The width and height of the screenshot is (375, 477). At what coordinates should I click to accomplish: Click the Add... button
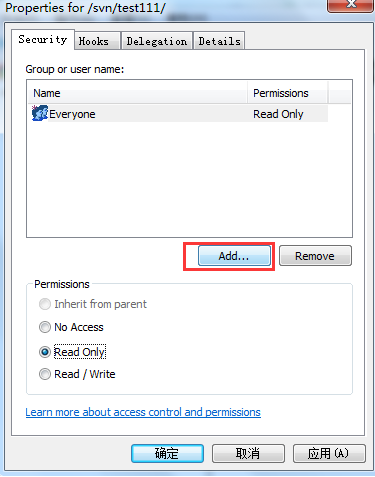click(x=234, y=256)
